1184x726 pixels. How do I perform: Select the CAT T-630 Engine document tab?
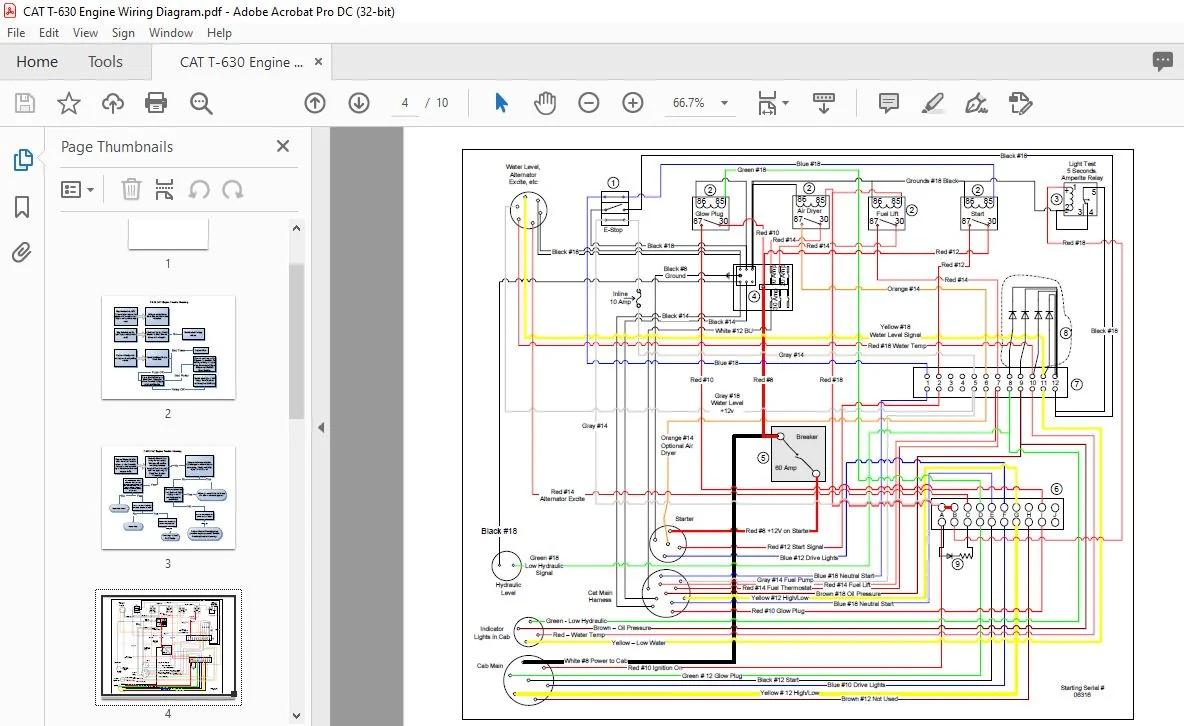point(241,62)
